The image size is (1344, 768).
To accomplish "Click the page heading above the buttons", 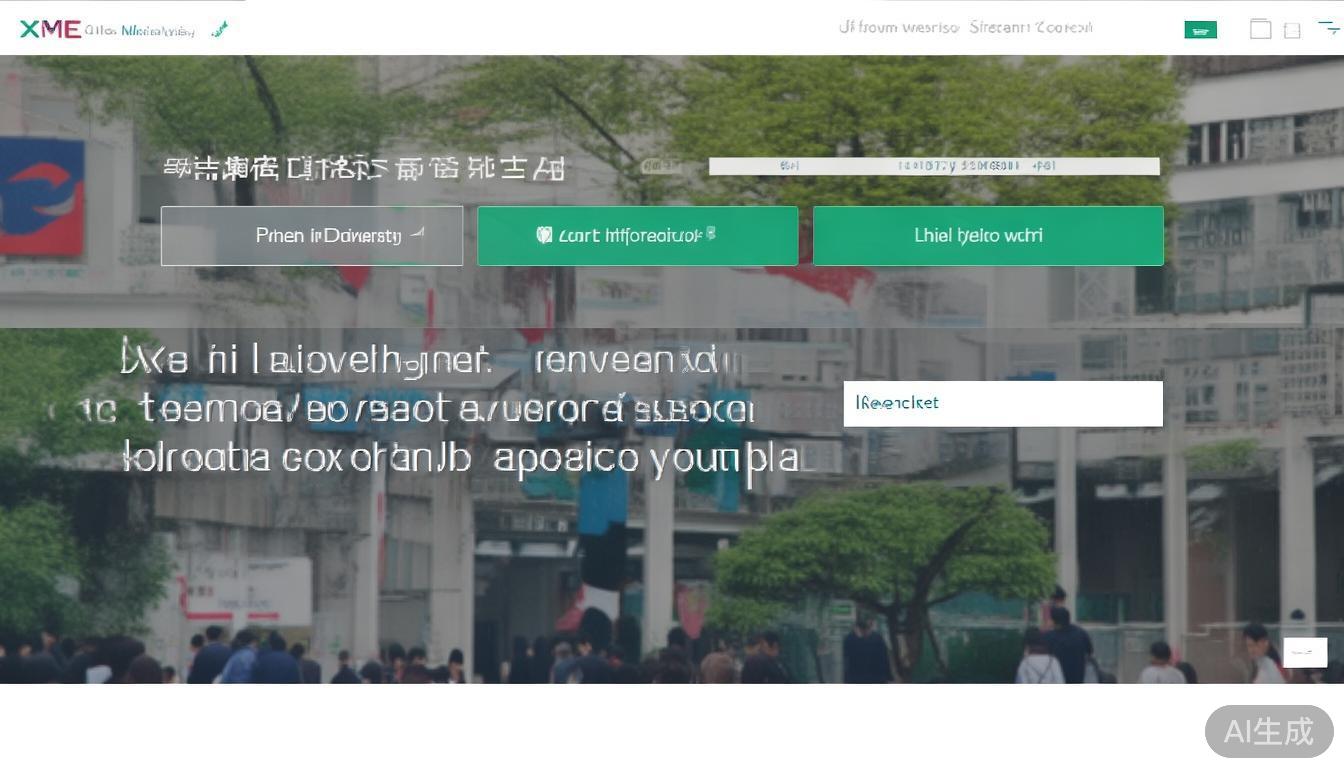I will (x=365, y=167).
